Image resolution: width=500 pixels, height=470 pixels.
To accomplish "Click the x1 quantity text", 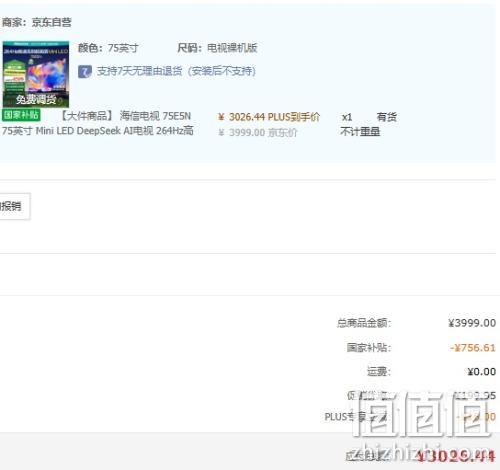I will pyautogui.click(x=347, y=117).
